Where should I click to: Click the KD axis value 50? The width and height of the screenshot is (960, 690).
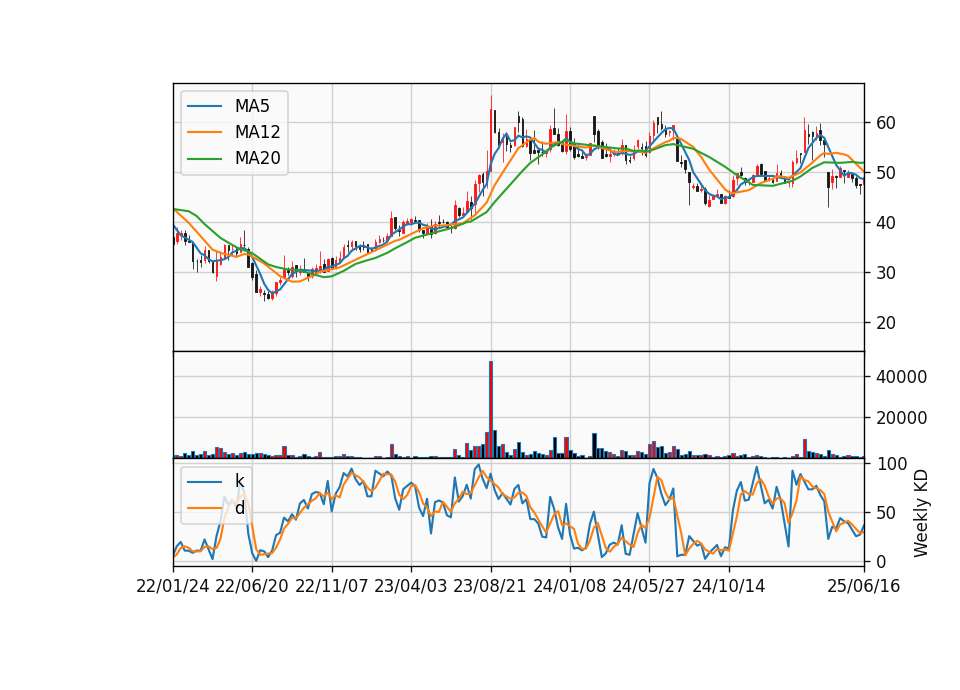pyautogui.click(x=886, y=513)
